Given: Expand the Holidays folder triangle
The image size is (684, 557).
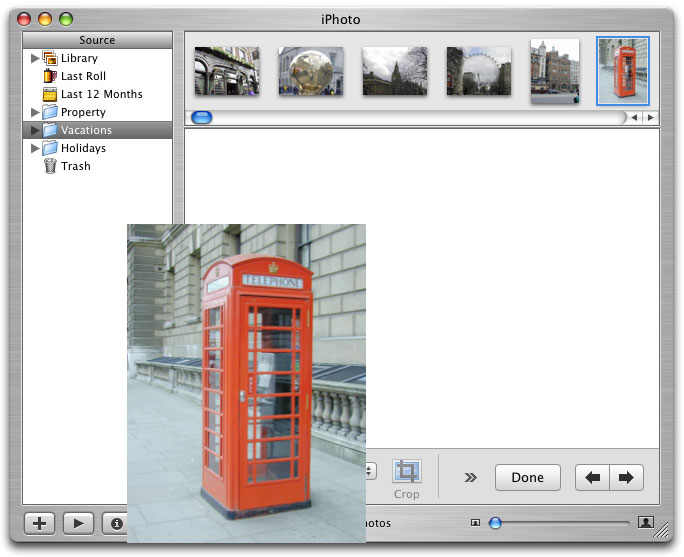Looking at the screenshot, I should (x=35, y=149).
